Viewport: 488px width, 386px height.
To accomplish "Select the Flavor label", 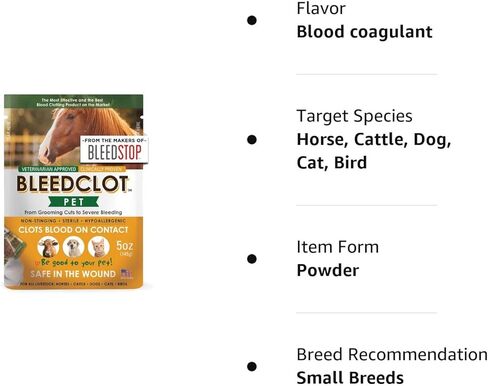I will [321, 8].
